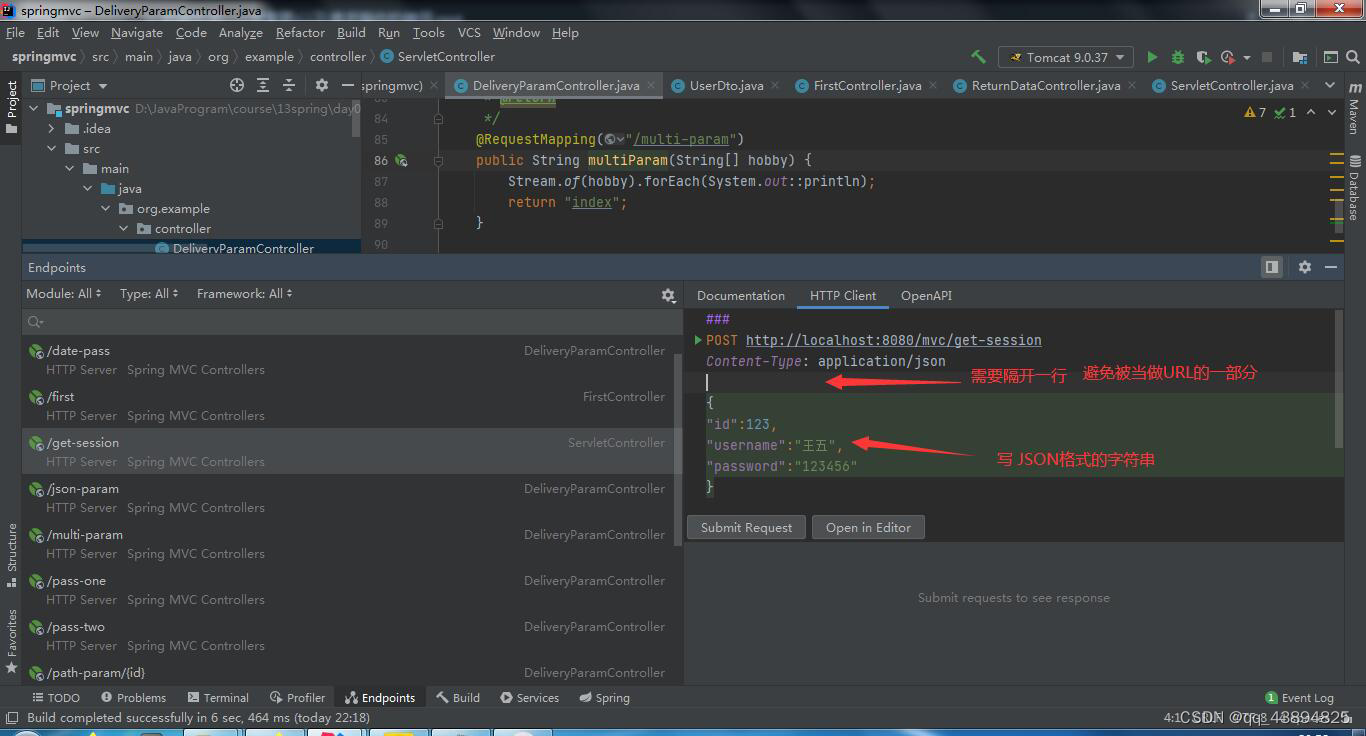Viewport: 1366px width, 736px height.
Task: Collapse the org.example package in Project tree
Action: [105, 208]
